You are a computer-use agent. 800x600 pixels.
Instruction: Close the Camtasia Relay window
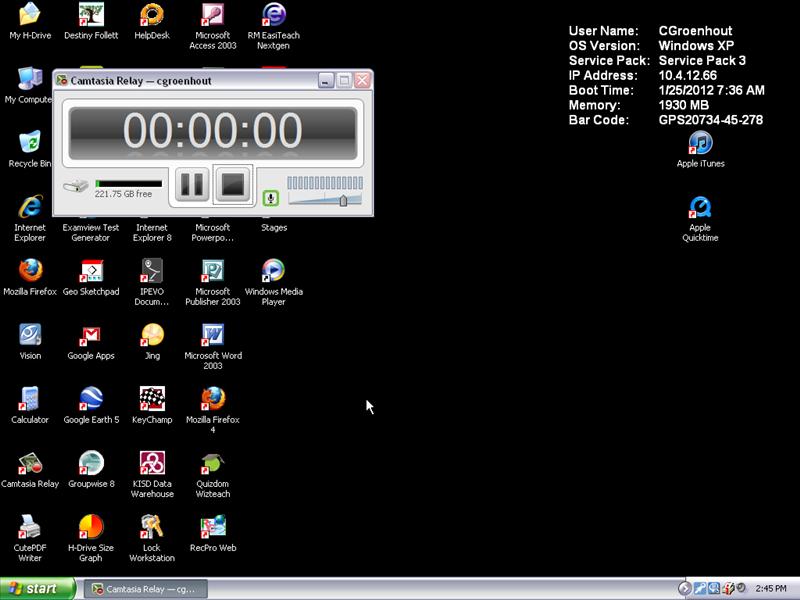[x=362, y=80]
